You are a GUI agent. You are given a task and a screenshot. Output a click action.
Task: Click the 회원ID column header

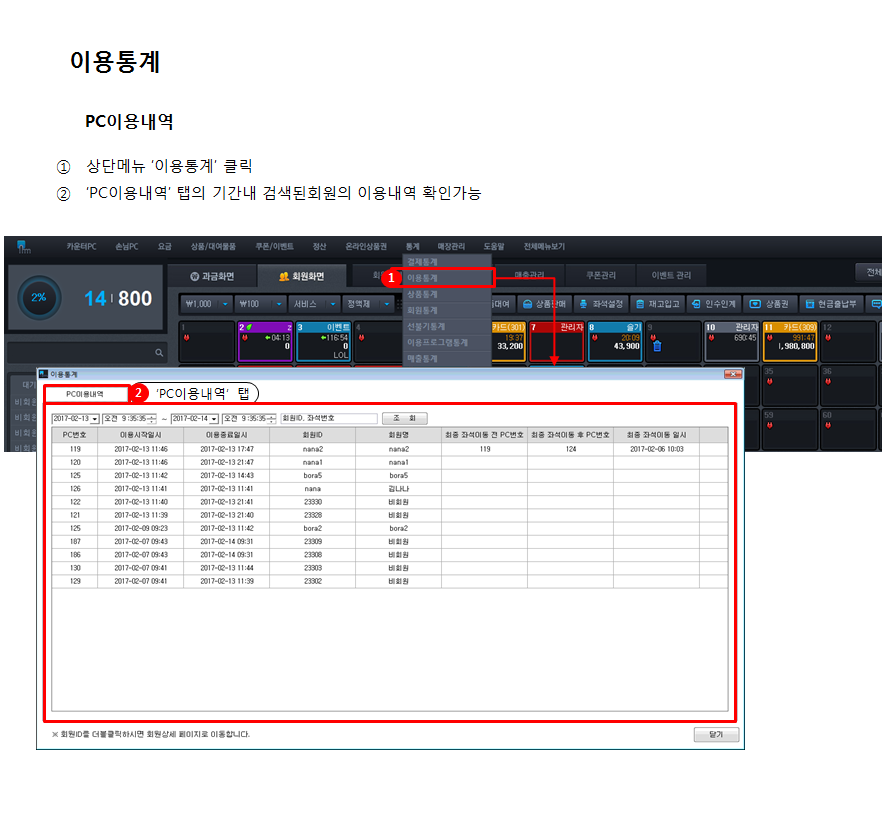point(312,435)
